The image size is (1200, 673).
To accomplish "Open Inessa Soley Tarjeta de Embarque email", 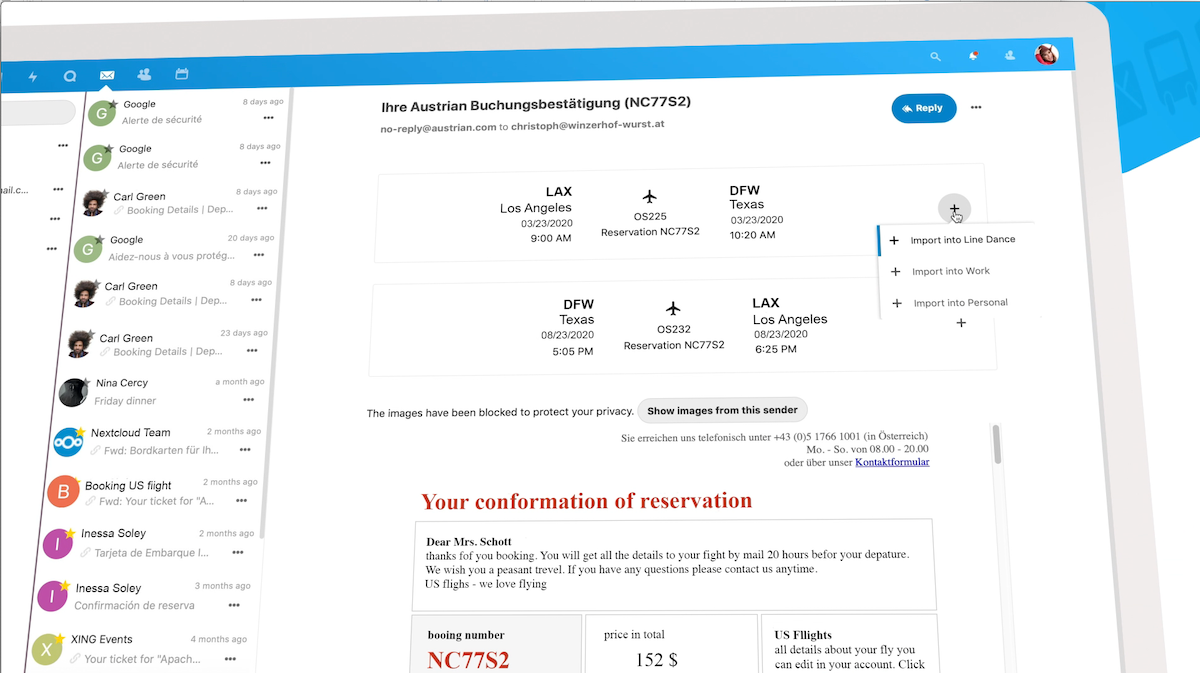I will click(x=146, y=542).
